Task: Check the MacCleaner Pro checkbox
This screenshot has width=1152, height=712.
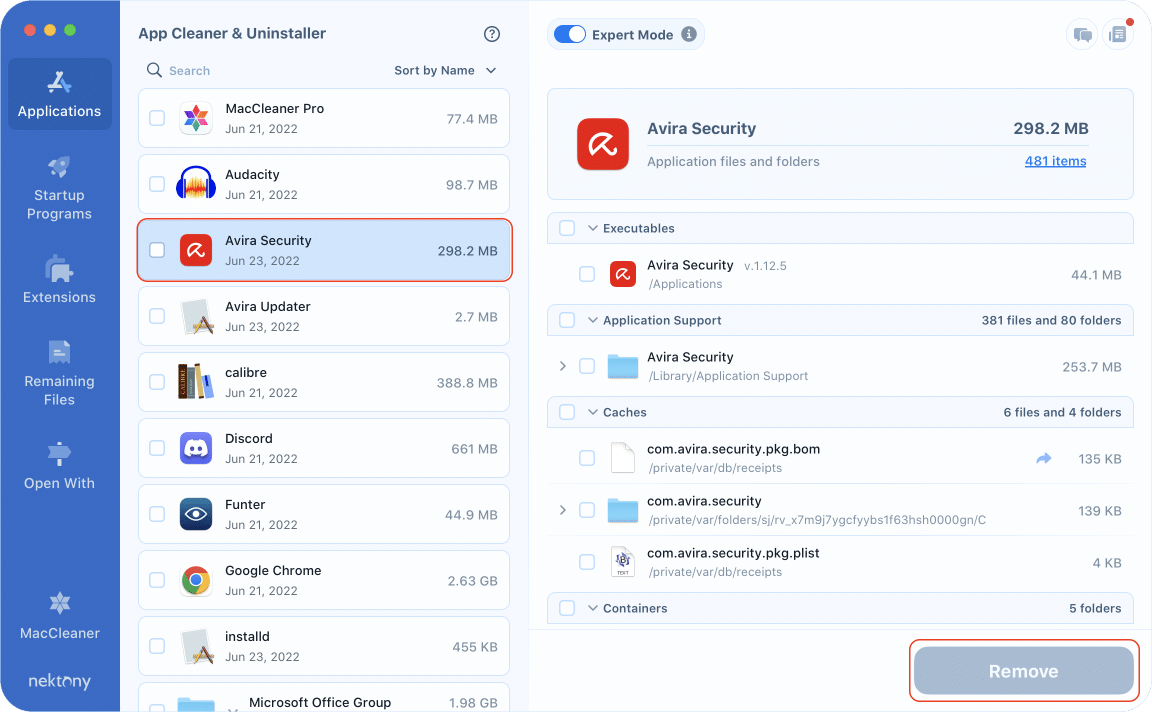Action: pyautogui.click(x=157, y=118)
